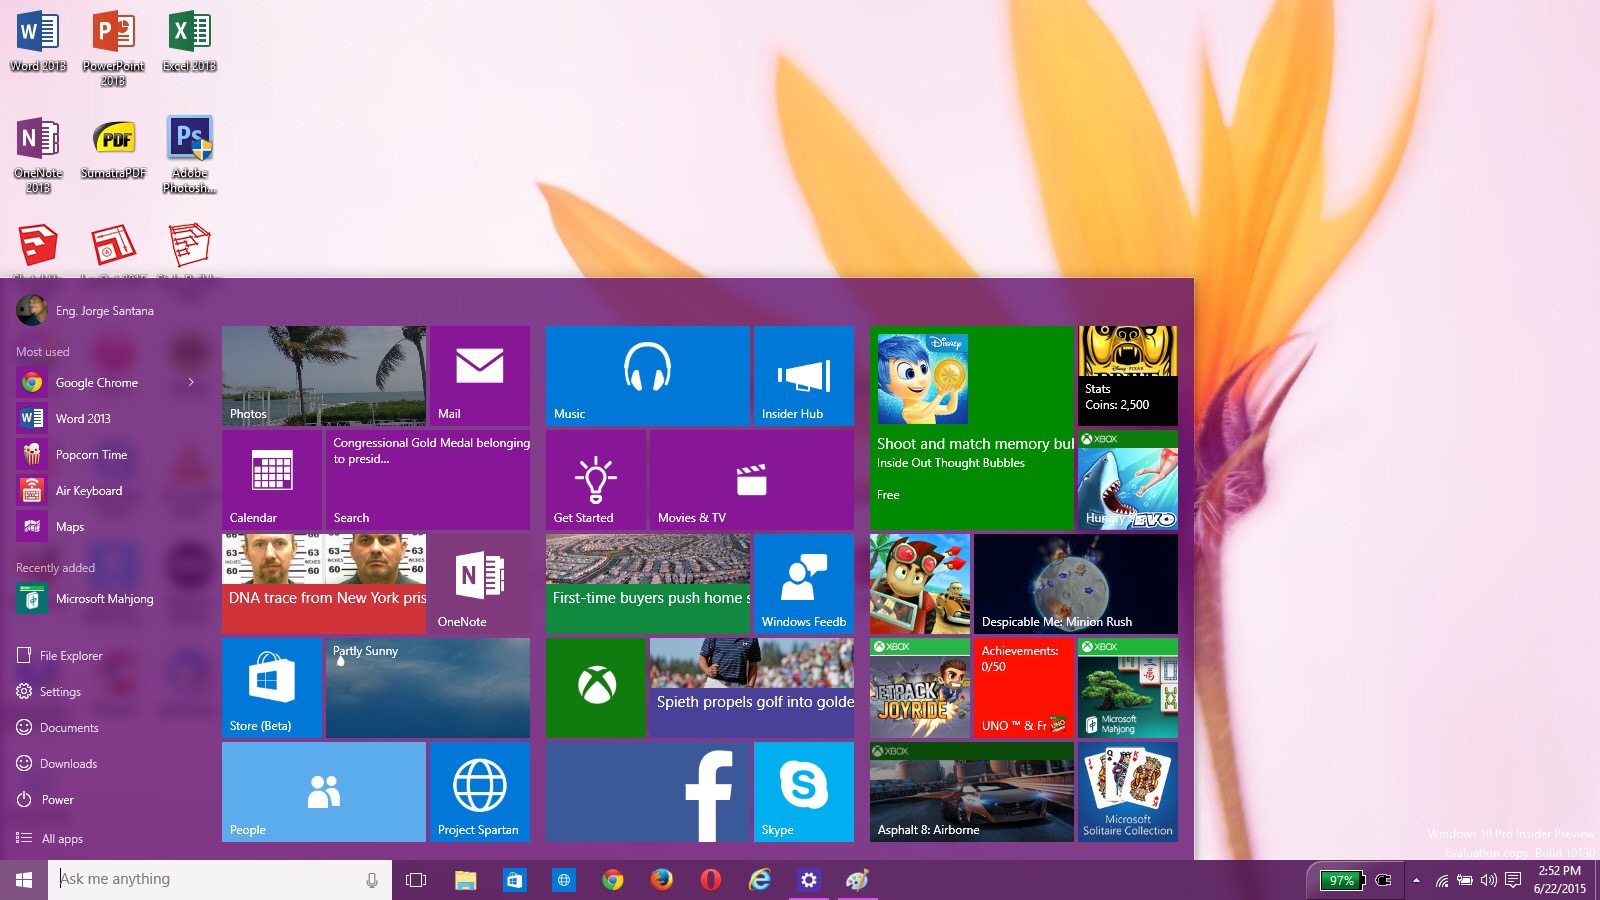Image resolution: width=1600 pixels, height=900 pixels.
Task: Click the Cortana microphone icon
Action: click(372, 880)
